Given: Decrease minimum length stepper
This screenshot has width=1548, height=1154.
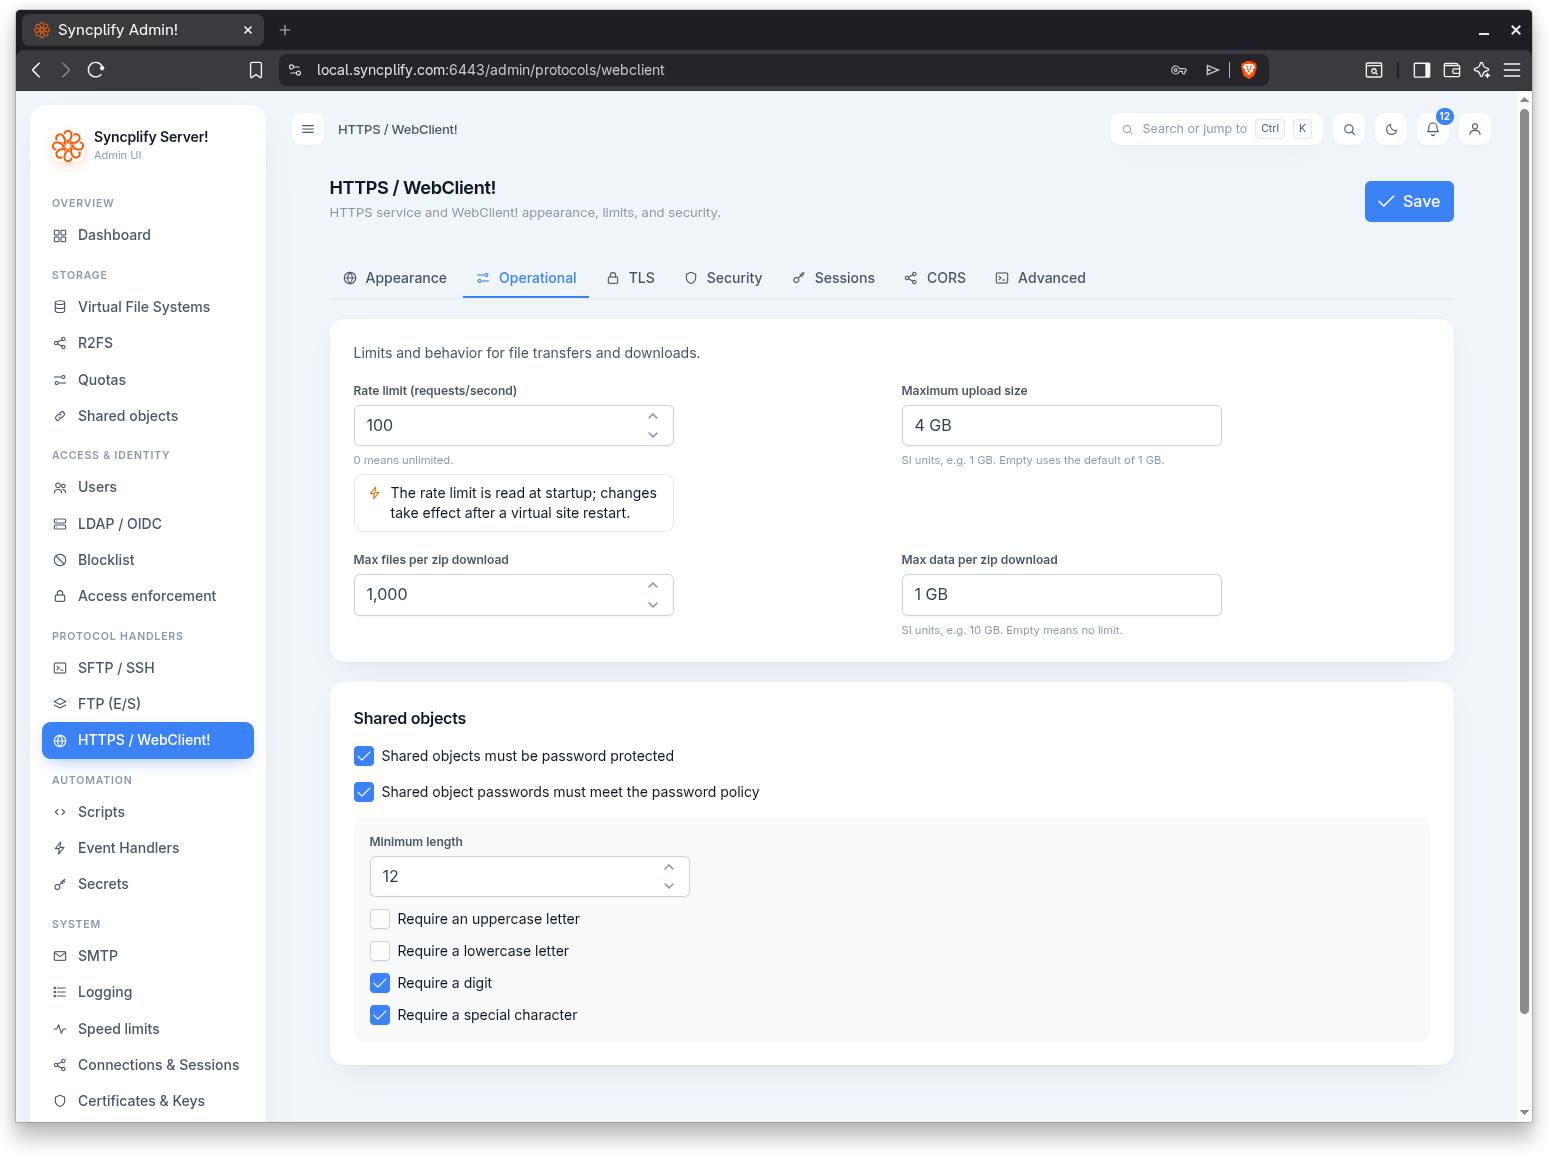Looking at the screenshot, I should pos(669,886).
